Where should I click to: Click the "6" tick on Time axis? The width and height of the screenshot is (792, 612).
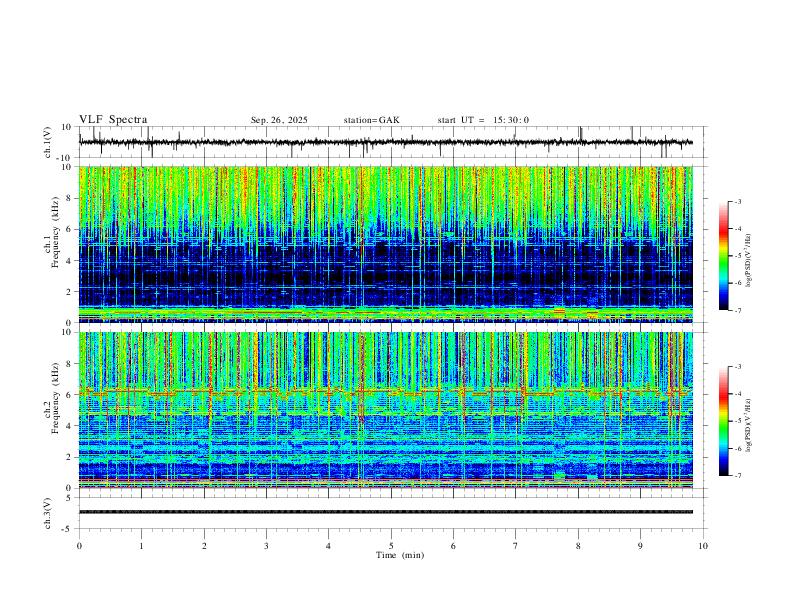click(453, 546)
